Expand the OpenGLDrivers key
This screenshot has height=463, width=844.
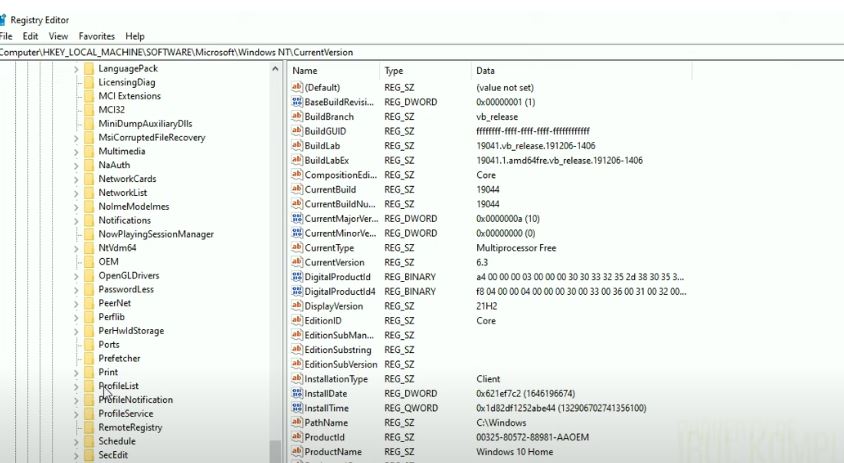coord(76,276)
